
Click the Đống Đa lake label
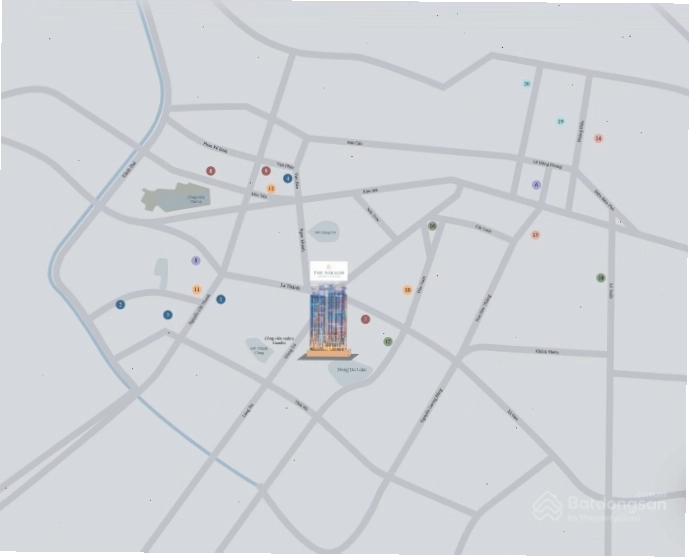click(x=352, y=370)
